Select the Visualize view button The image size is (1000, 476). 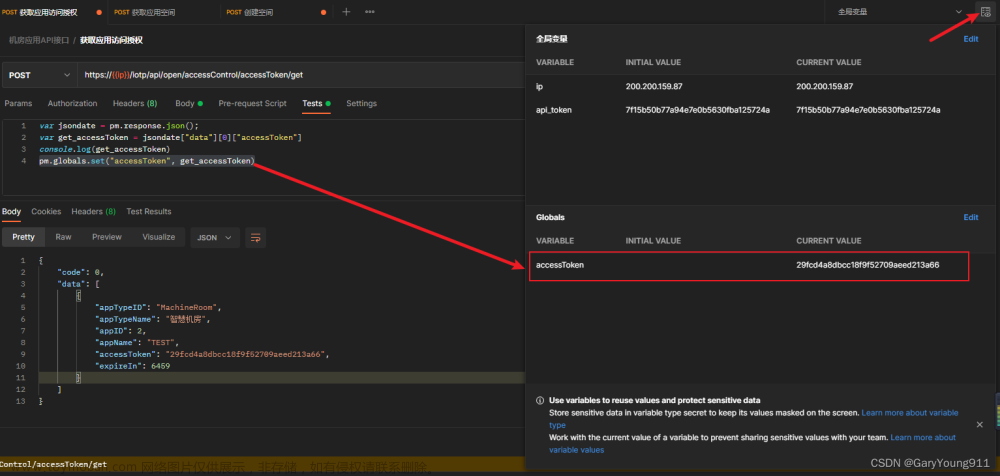[159, 237]
